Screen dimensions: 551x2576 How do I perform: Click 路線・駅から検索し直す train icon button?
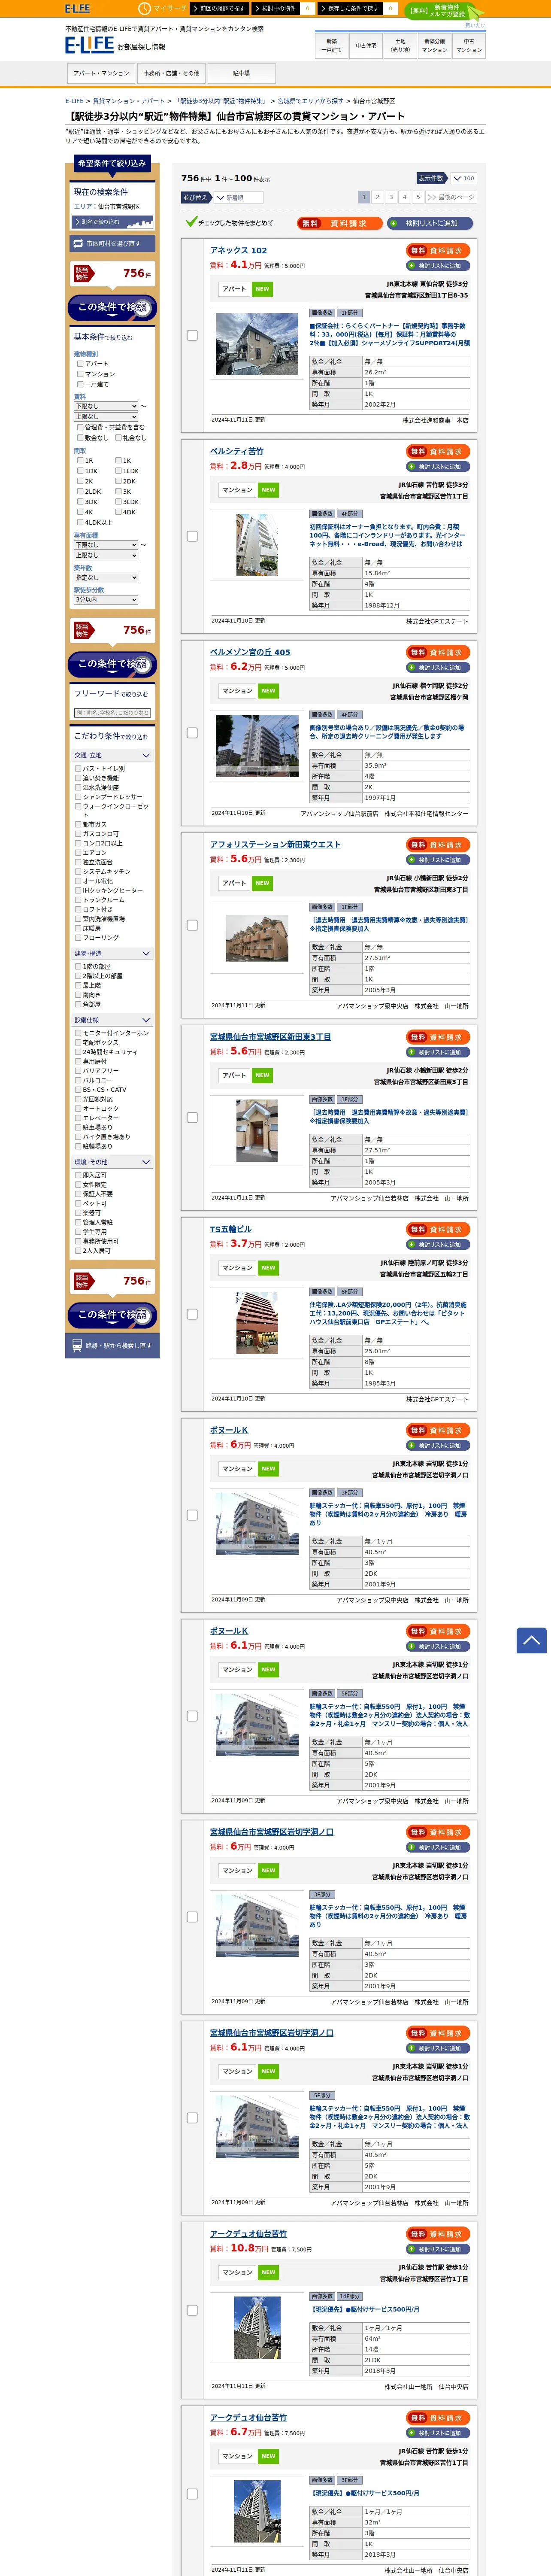(111, 1345)
